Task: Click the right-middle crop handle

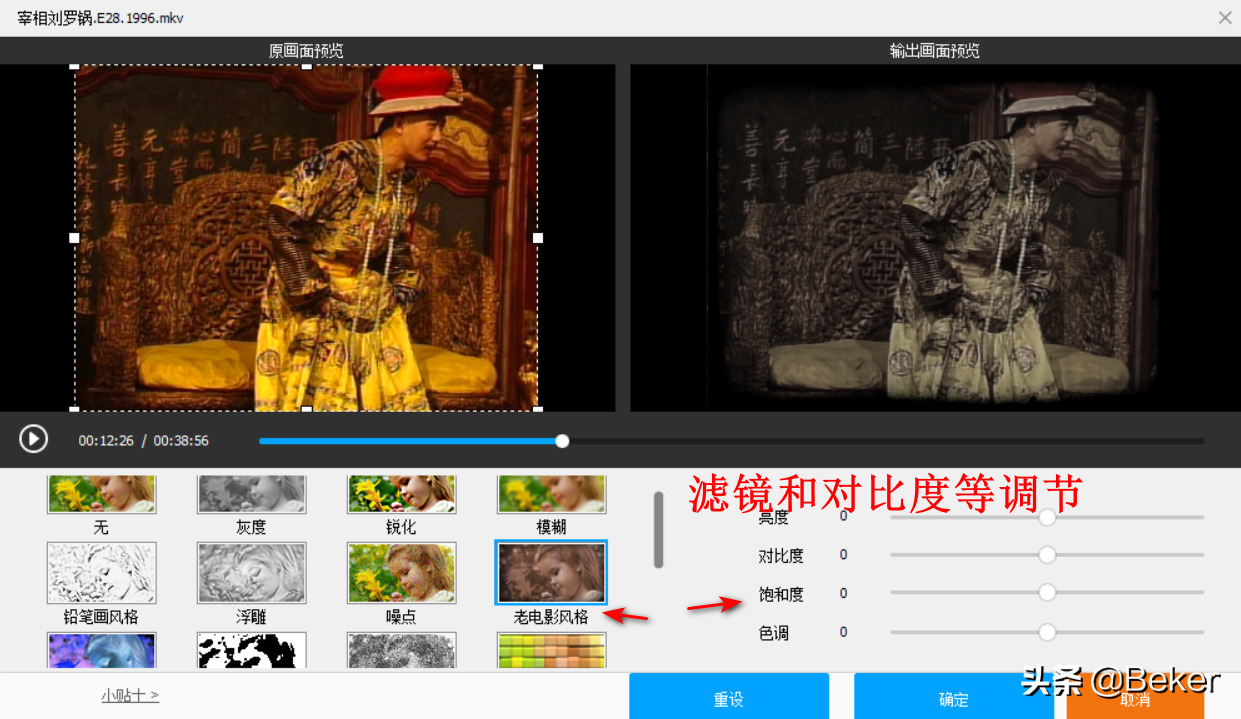Action: click(x=538, y=238)
